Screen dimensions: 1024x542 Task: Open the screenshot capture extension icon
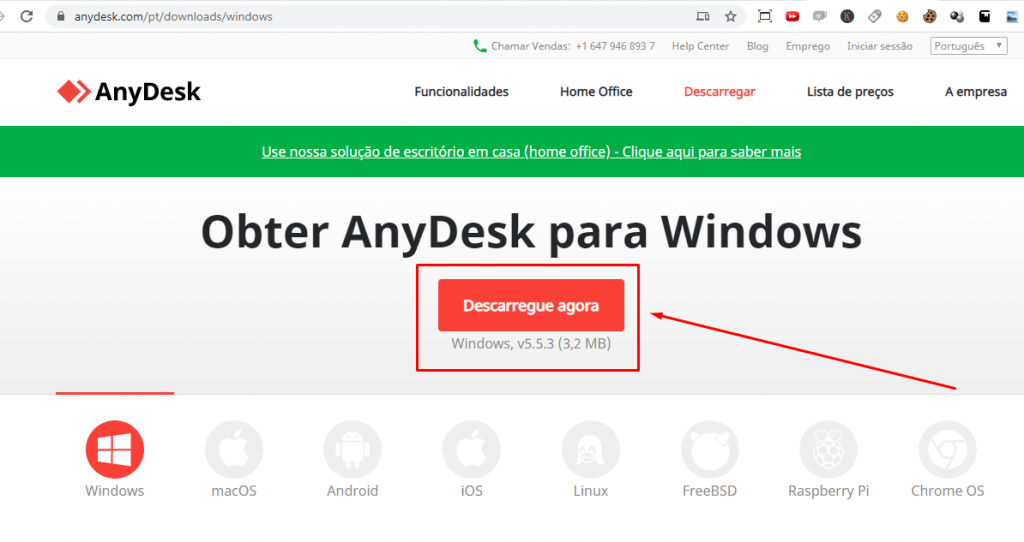pyautogui.click(x=765, y=16)
